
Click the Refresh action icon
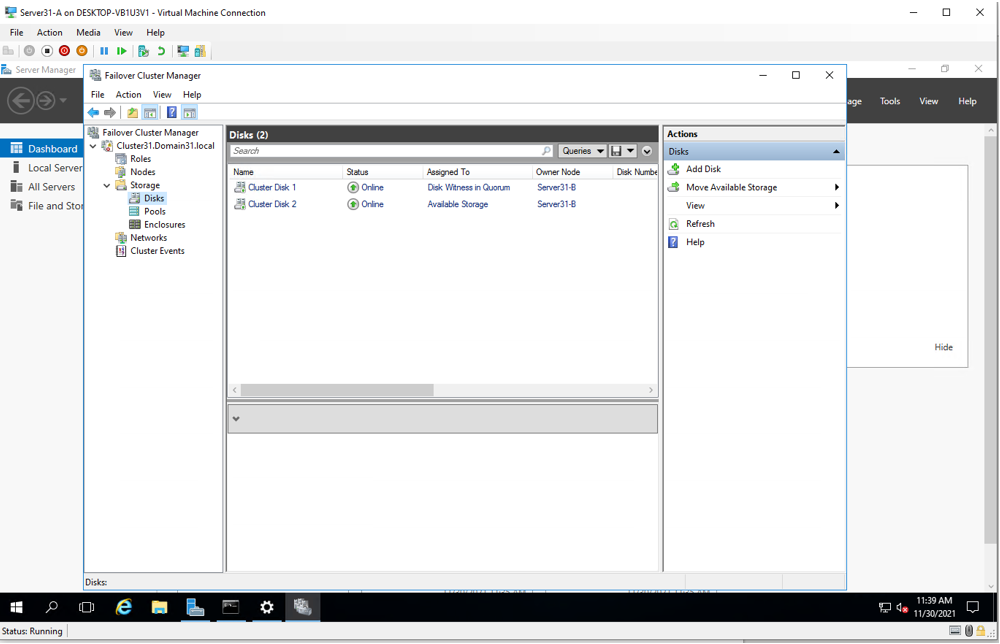pos(673,224)
